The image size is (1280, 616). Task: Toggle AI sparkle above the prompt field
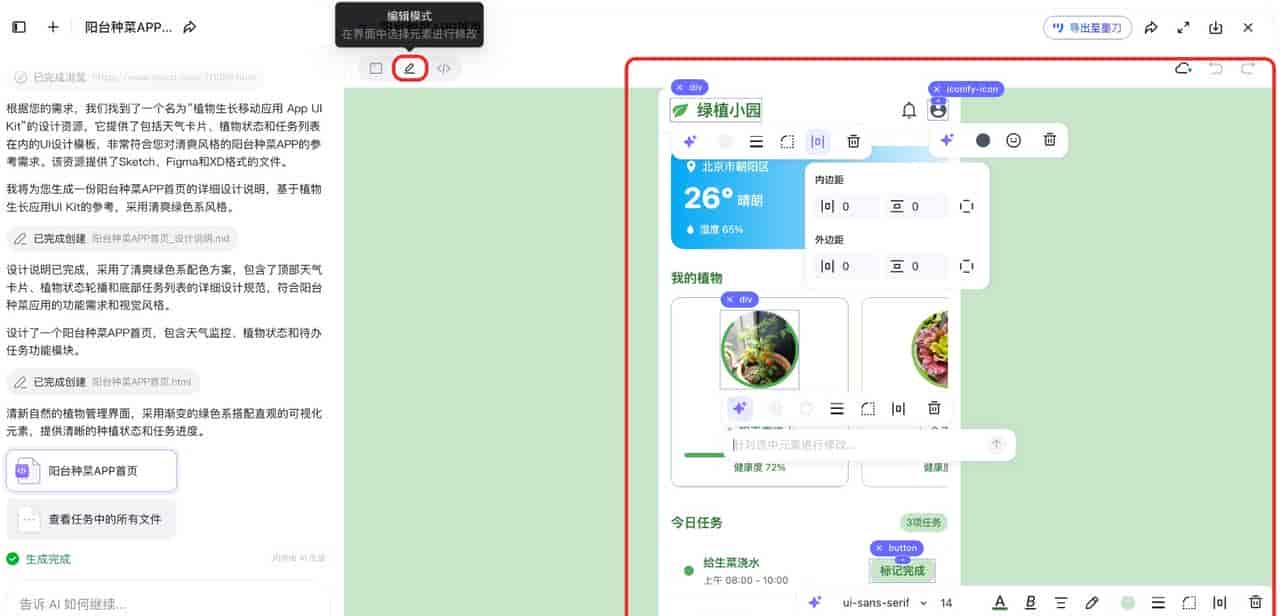(739, 408)
